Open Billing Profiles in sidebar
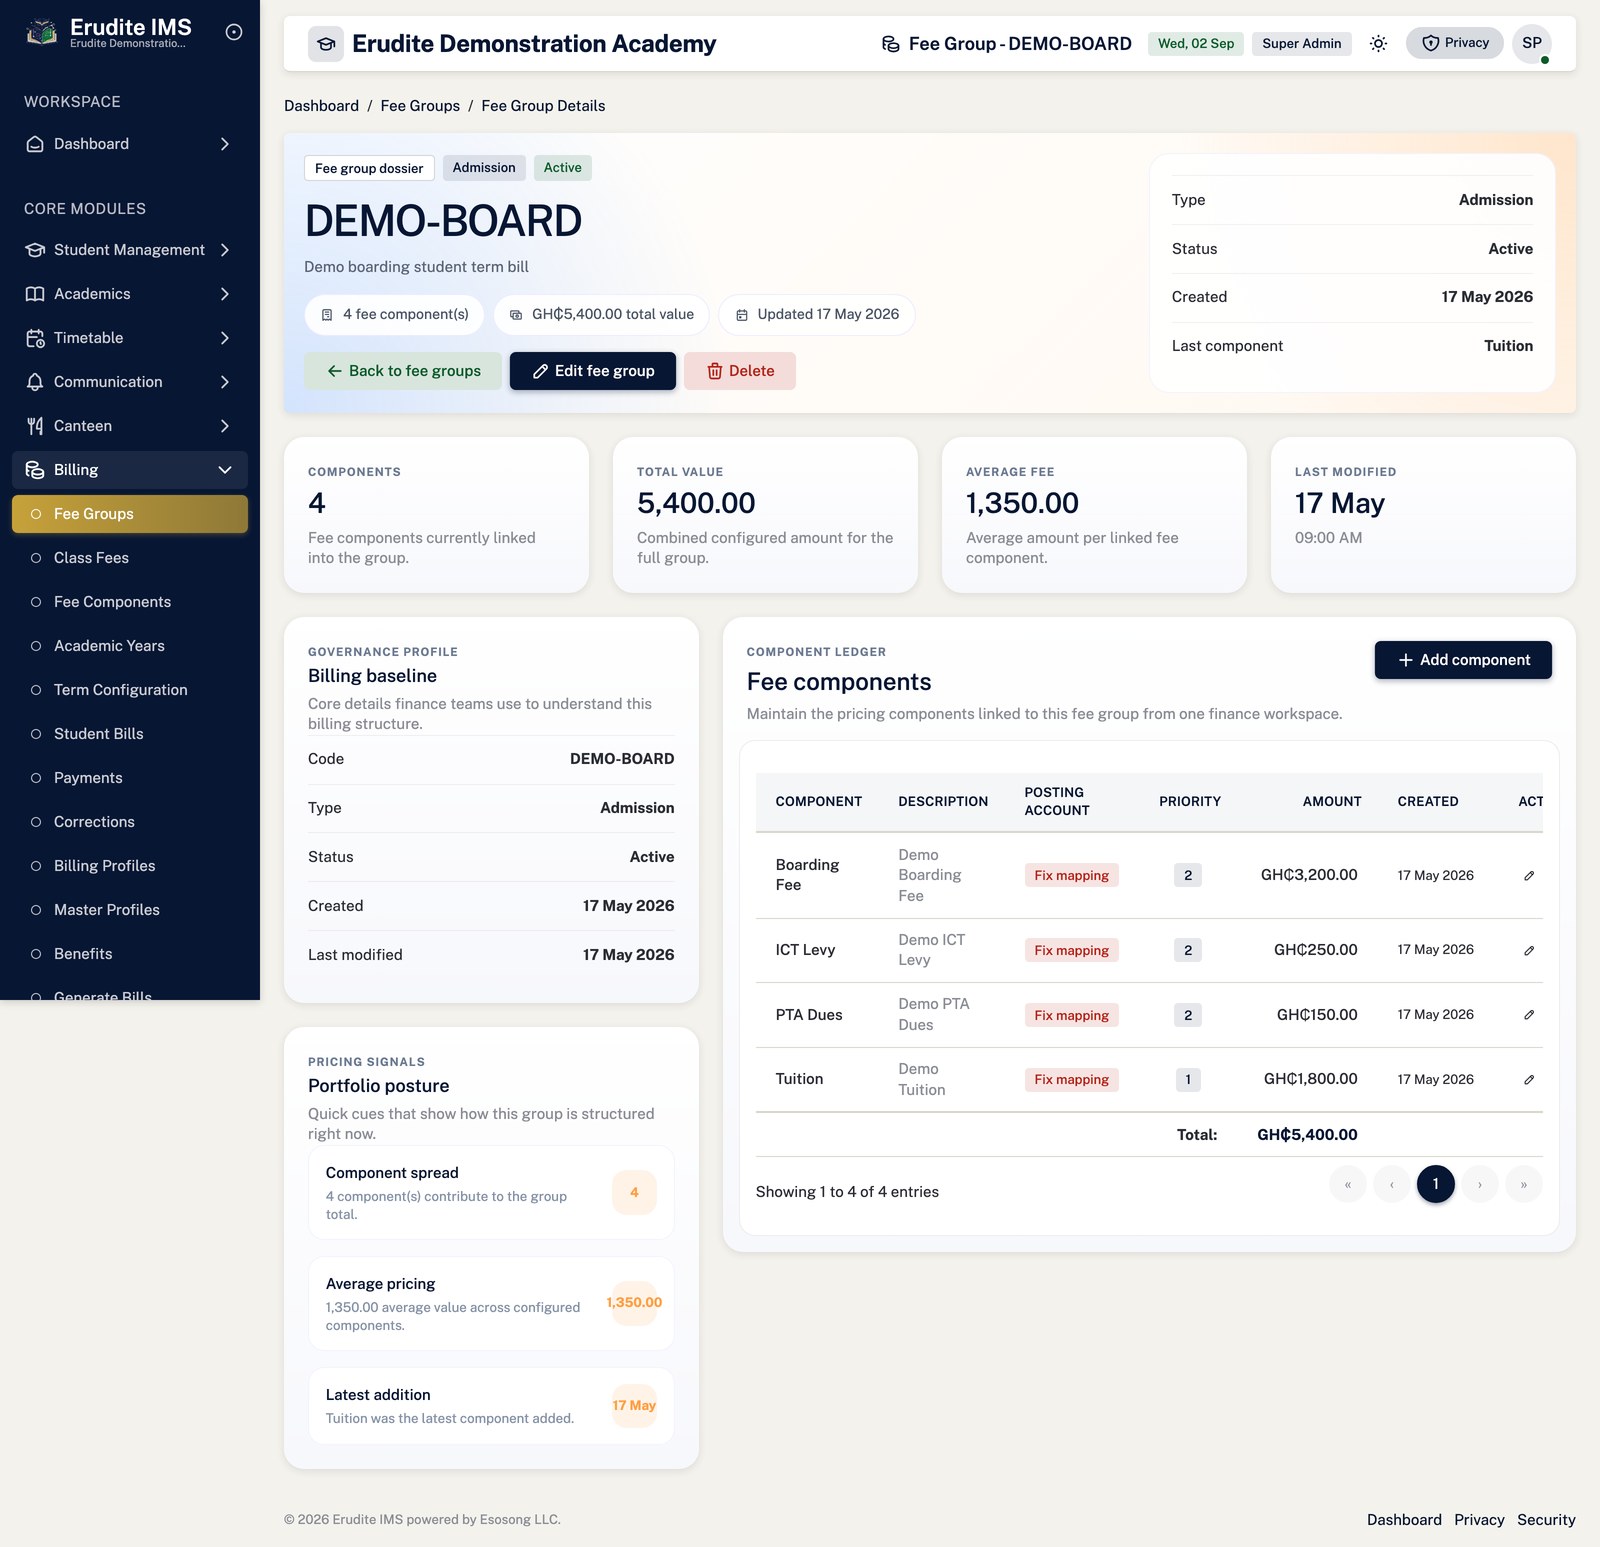The image size is (1600, 1547). [130, 866]
